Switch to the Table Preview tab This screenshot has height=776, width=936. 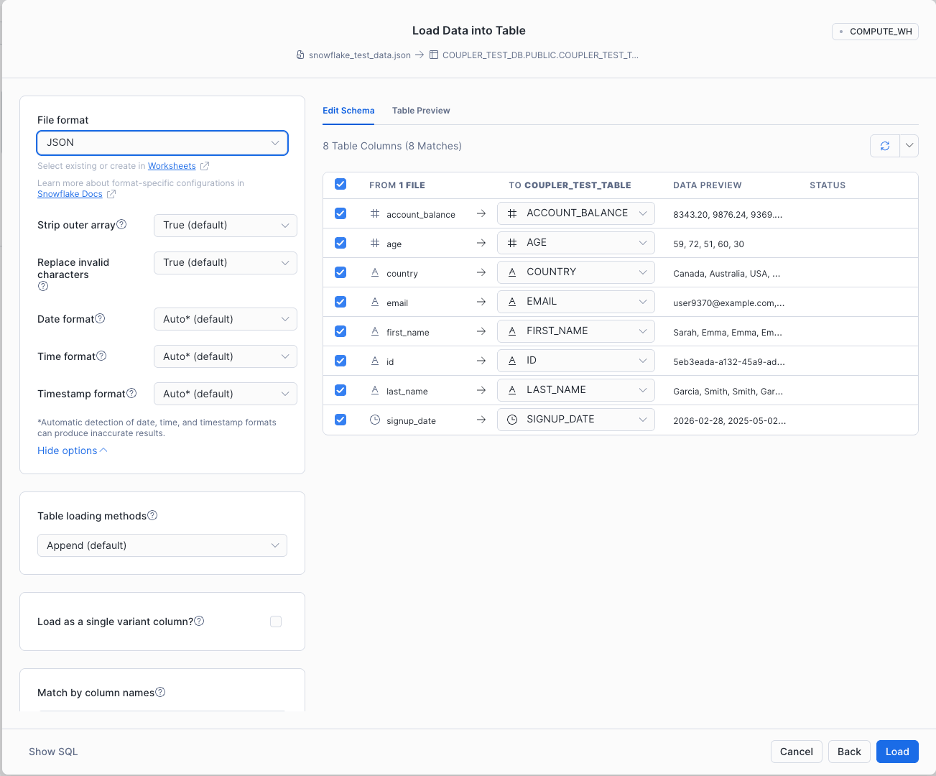coord(421,110)
